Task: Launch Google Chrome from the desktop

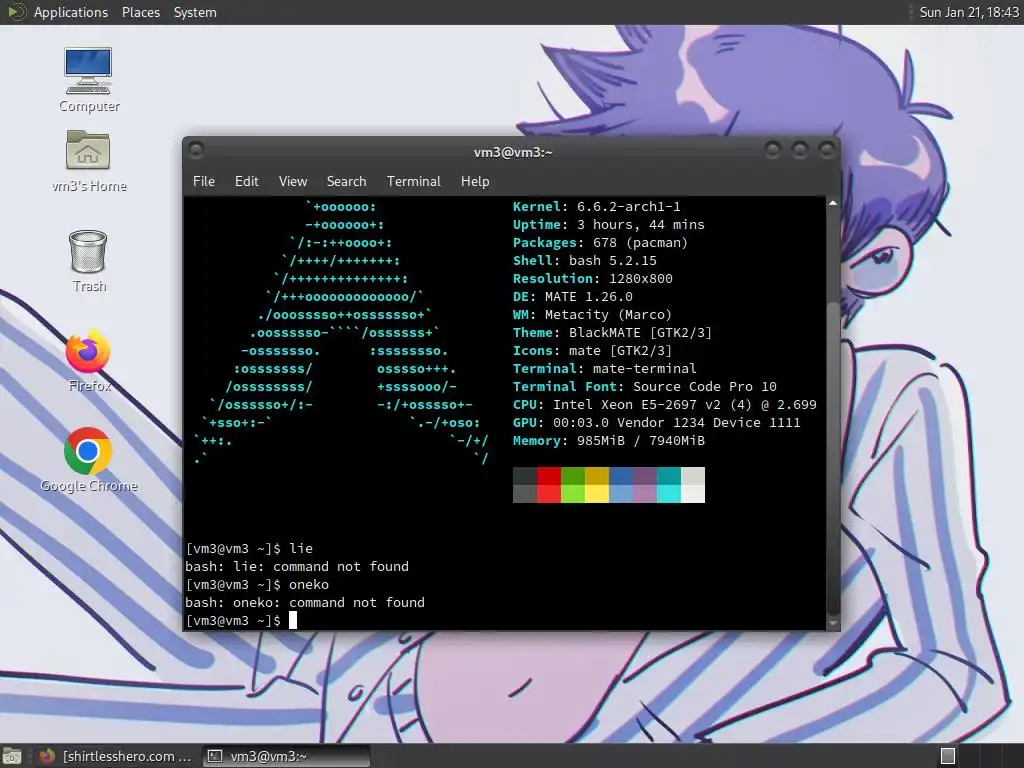Action: [x=88, y=460]
